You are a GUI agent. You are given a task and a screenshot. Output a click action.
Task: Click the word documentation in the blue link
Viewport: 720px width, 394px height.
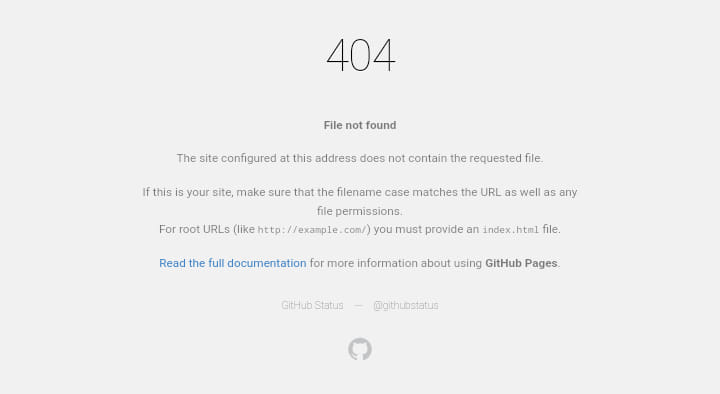click(267, 263)
